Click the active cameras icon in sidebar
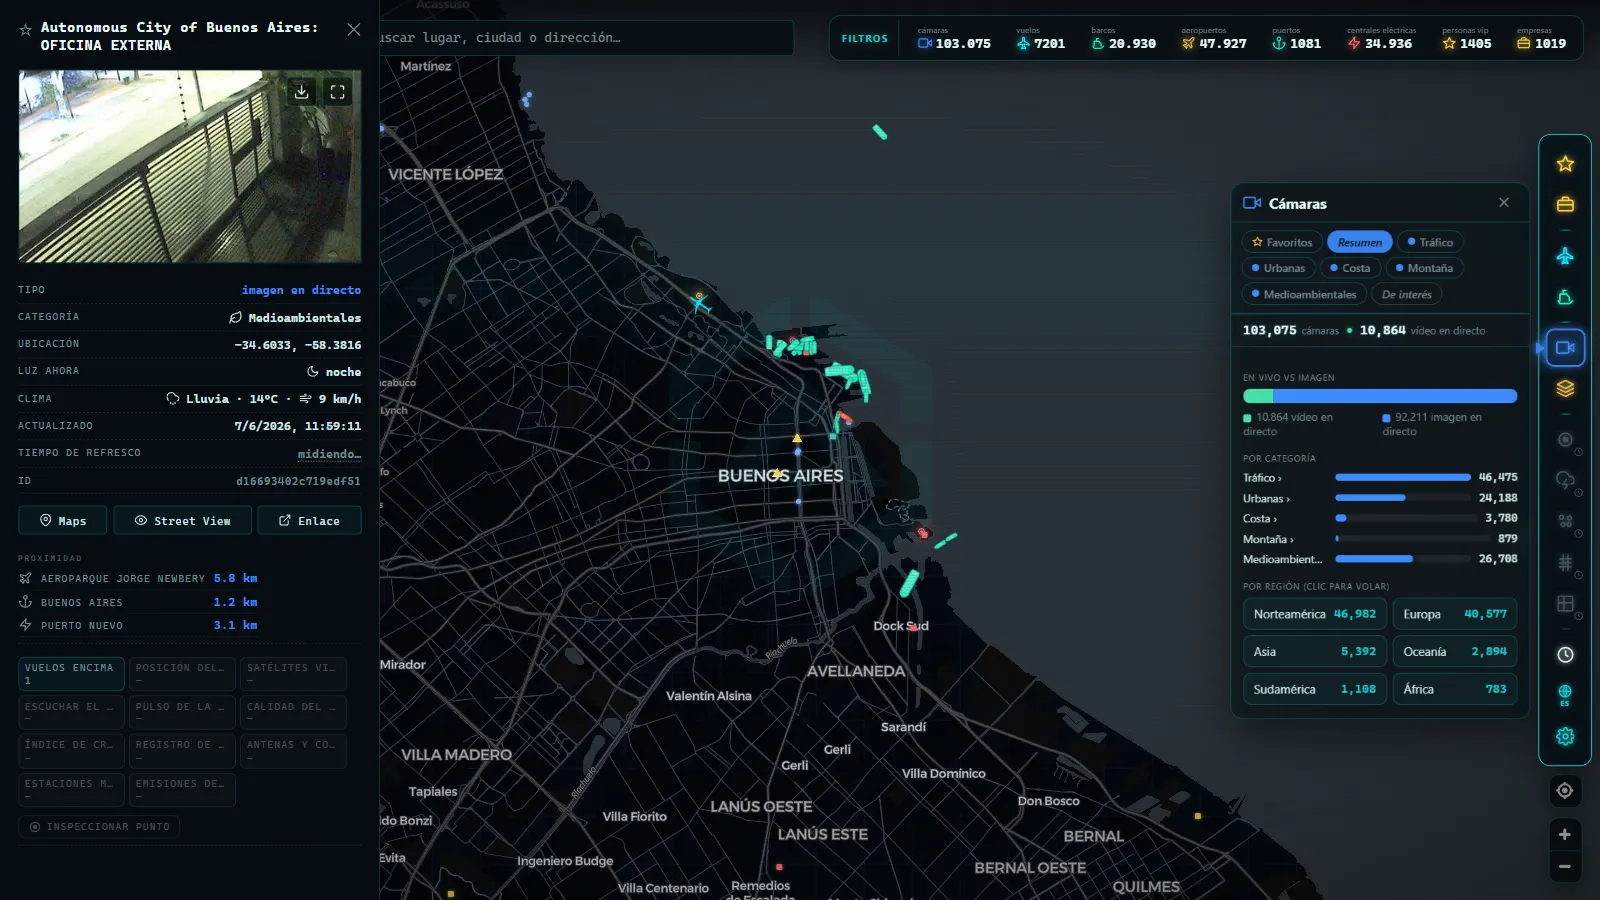1600x900 pixels. pos(1565,348)
